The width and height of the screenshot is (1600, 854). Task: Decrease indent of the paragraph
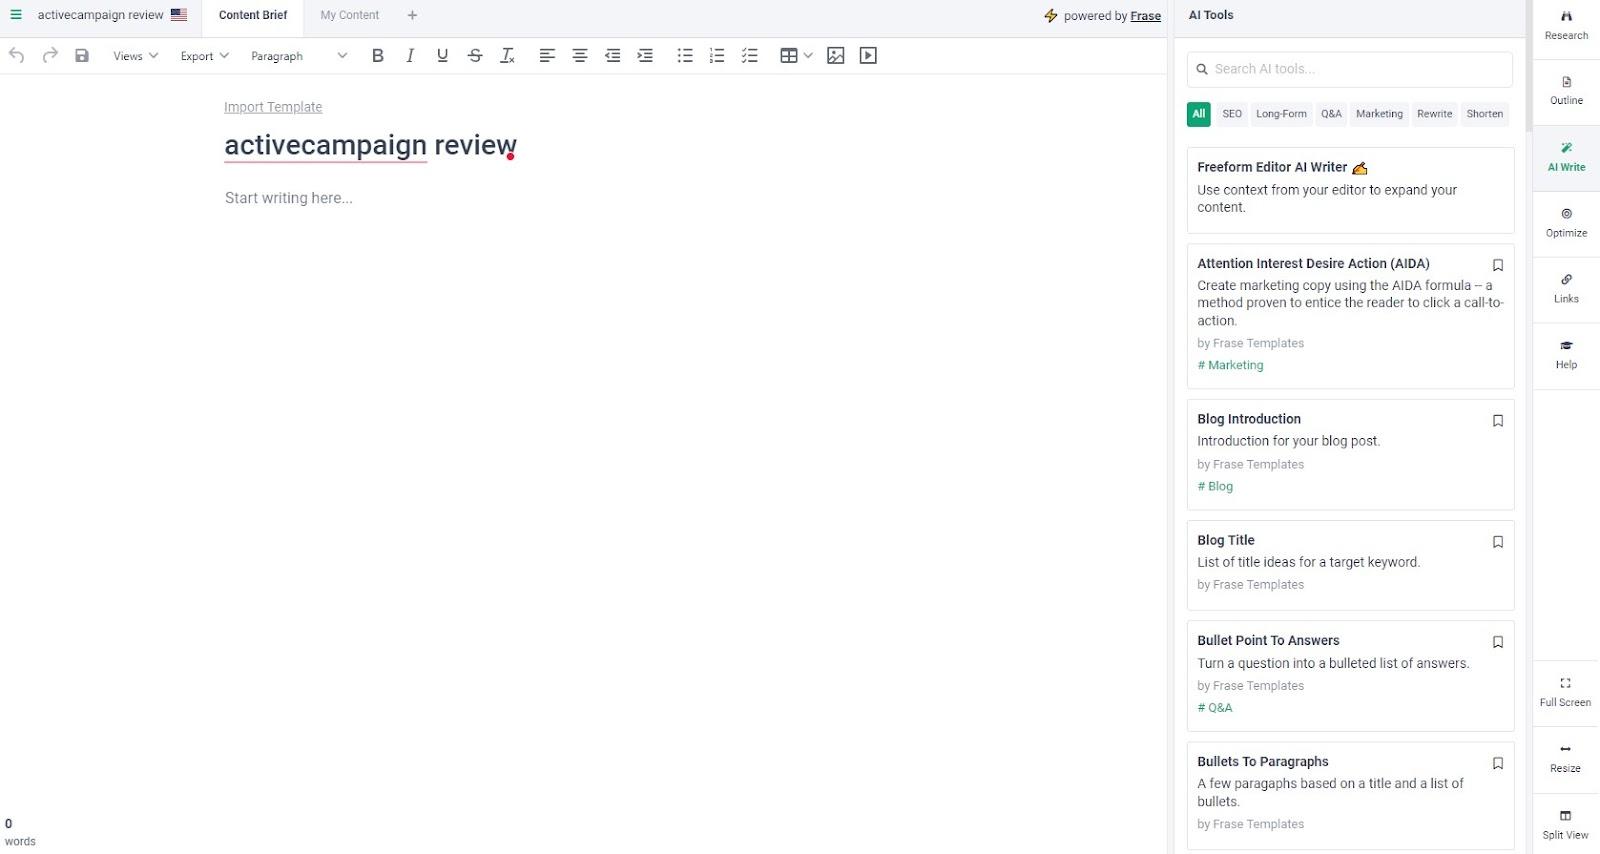click(613, 56)
